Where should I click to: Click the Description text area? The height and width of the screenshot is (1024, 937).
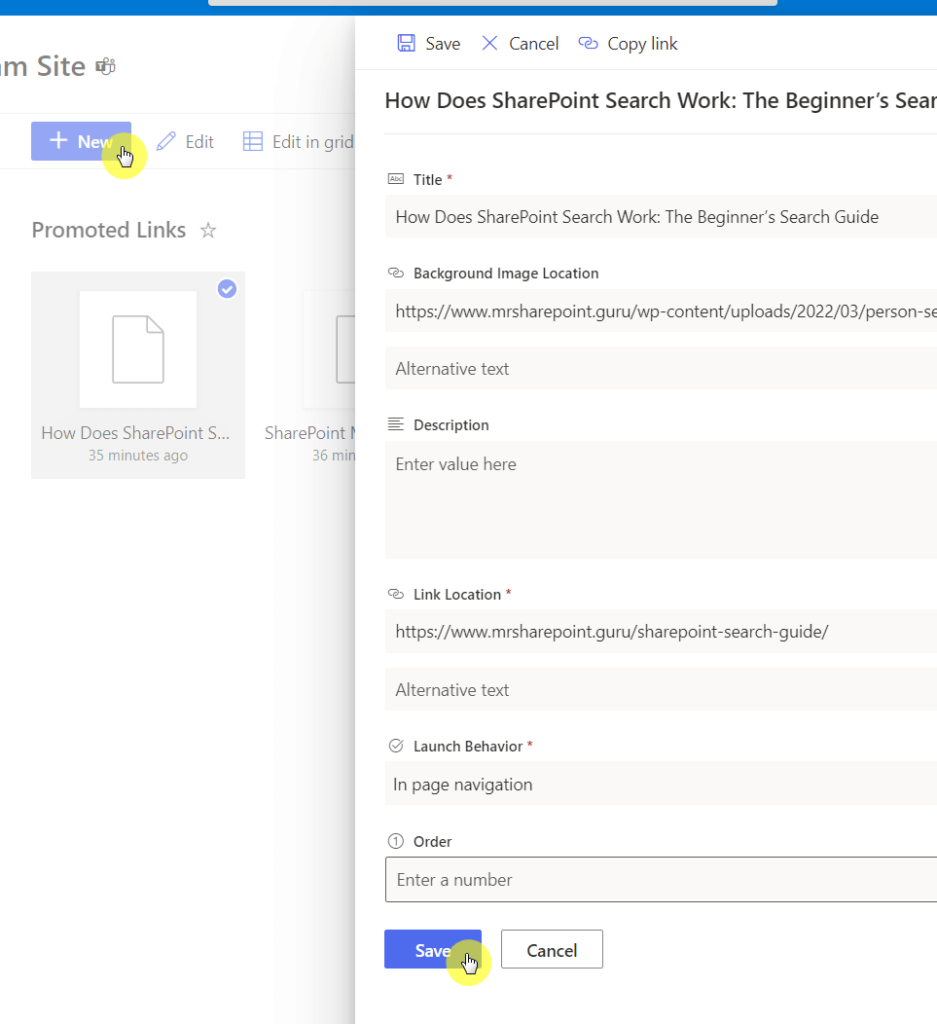661,500
